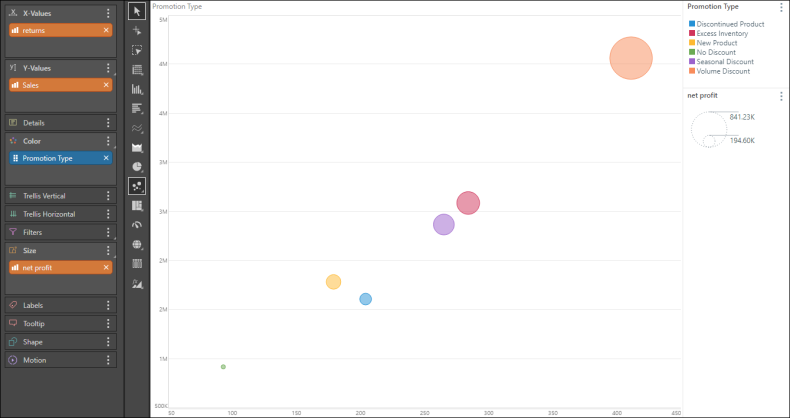
Task: Switch to globe map visualization
Action: [x=137, y=244]
